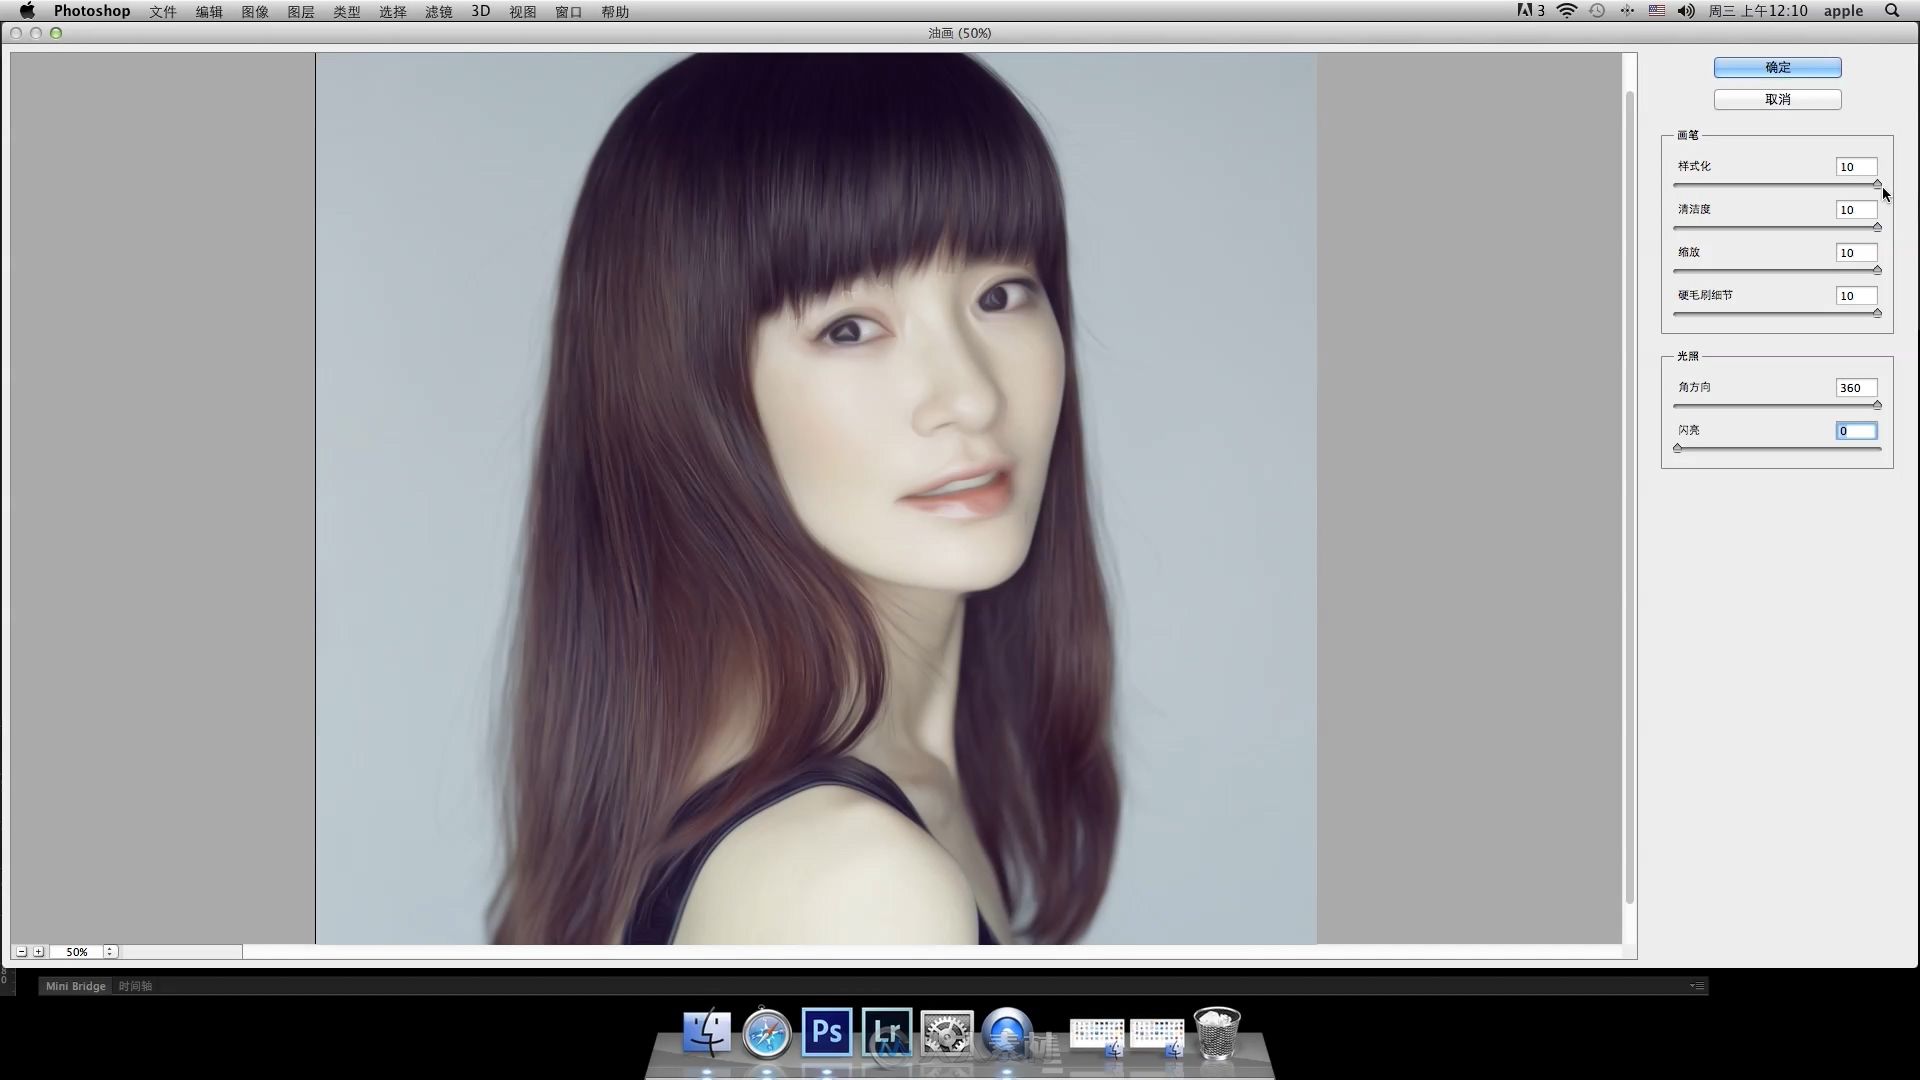The width and height of the screenshot is (1920, 1080).
Task: Open the 类型 menu
Action: (x=347, y=11)
